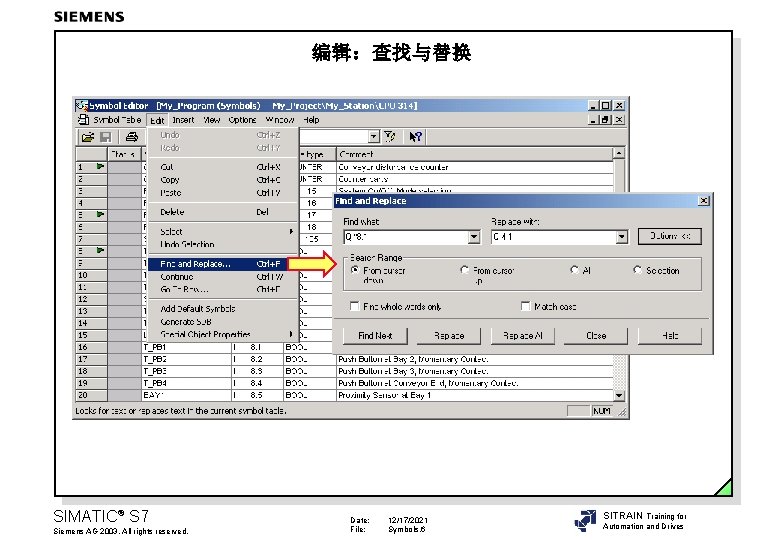This screenshot has width=780, height=540.
Task: Enable the Match case checkbox
Action: [x=525, y=306]
